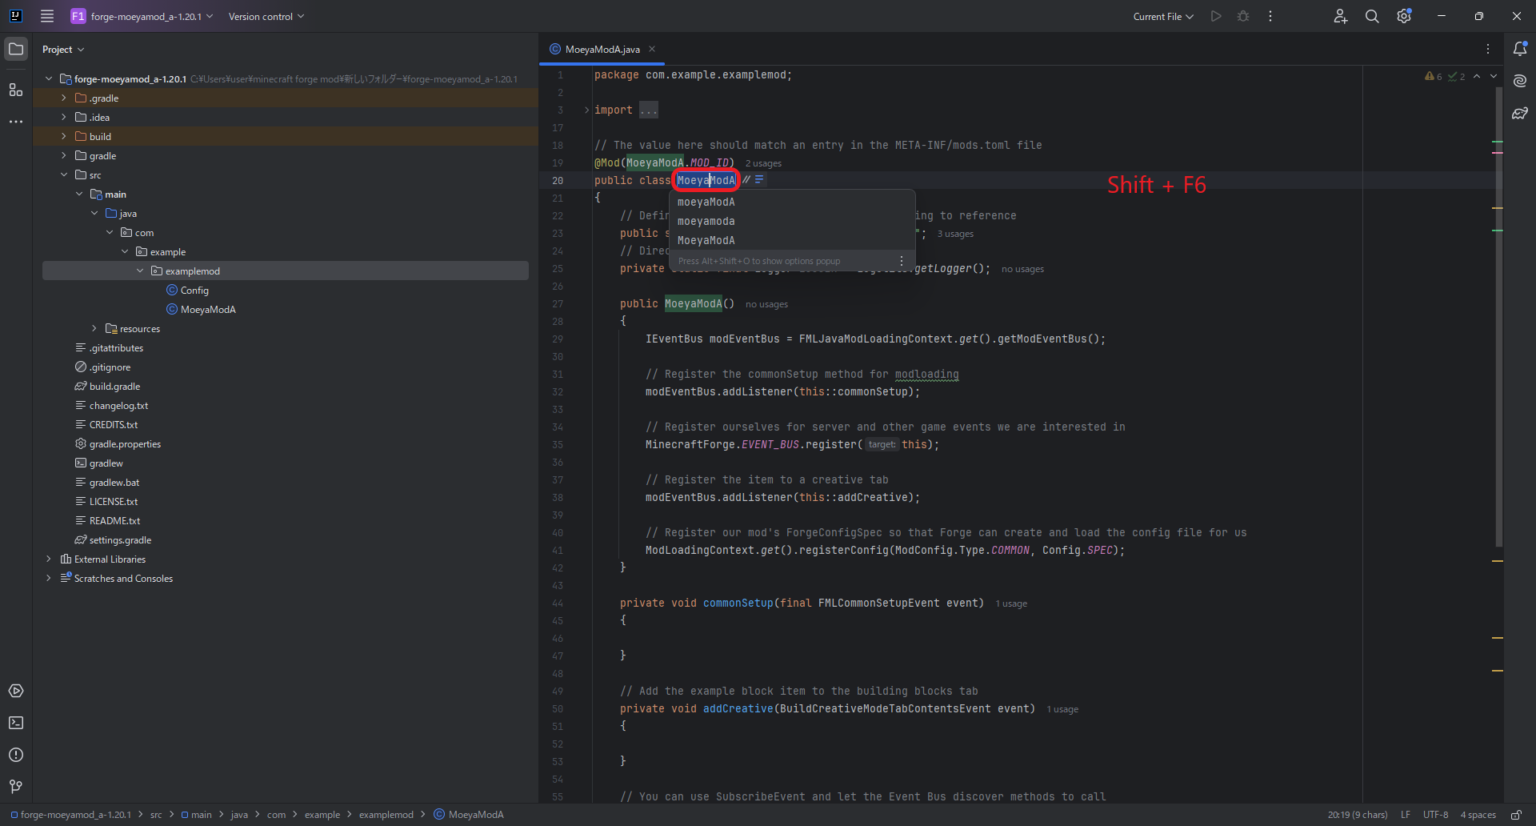Expand the External Libraries node
The width and height of the screenshot is (1536, 826).
pyautogui.click(x=49, y=559)
